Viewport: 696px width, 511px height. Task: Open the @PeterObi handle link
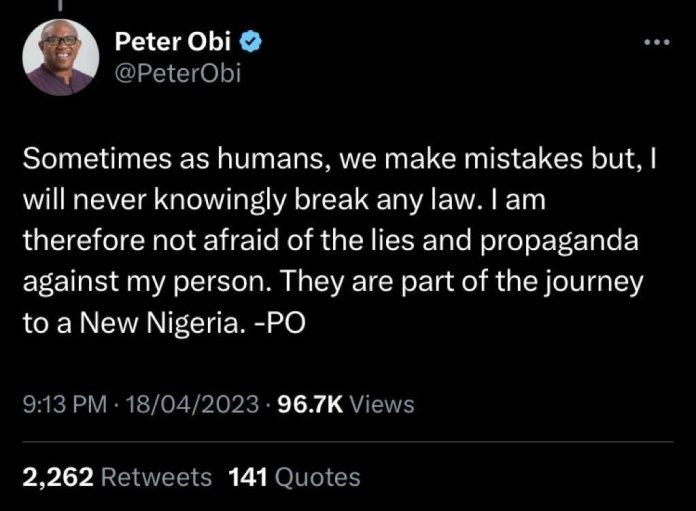178,72
